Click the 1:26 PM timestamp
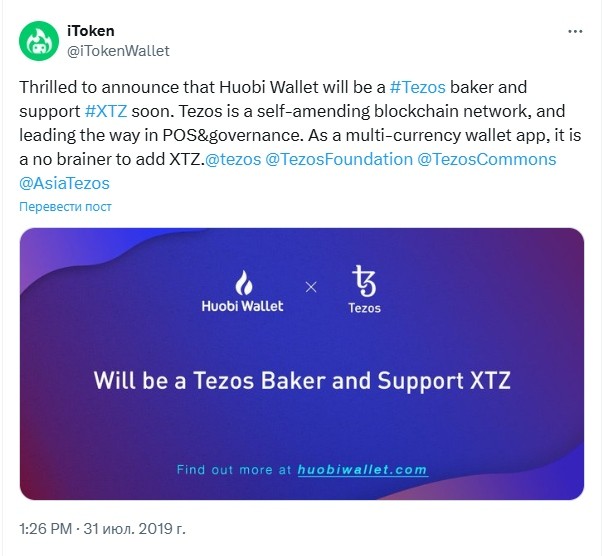 click(46, 529)
